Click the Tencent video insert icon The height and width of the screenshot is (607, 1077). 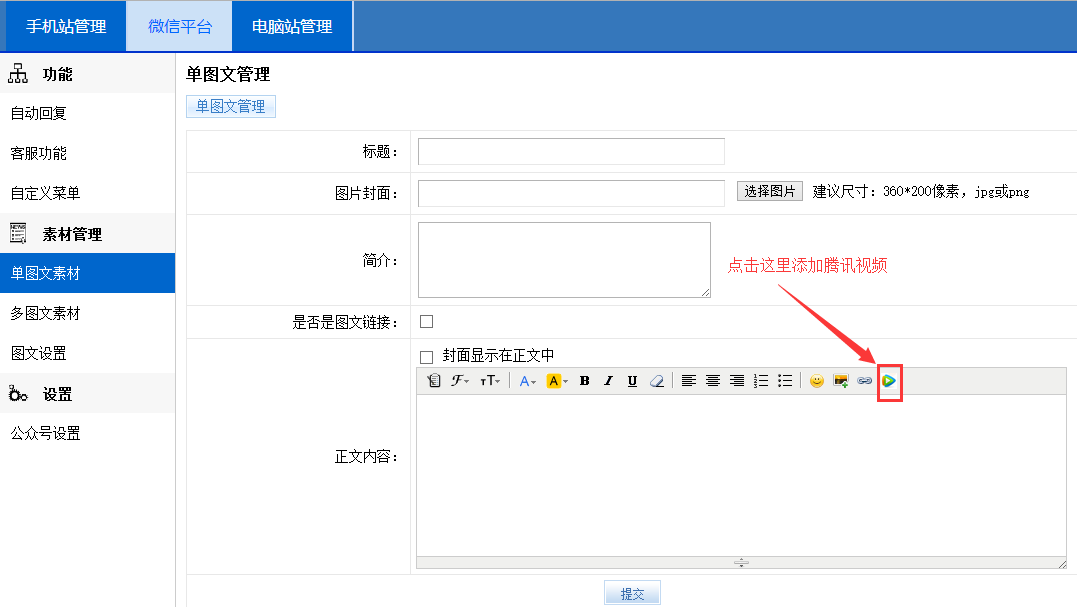[x=889, y=381]
